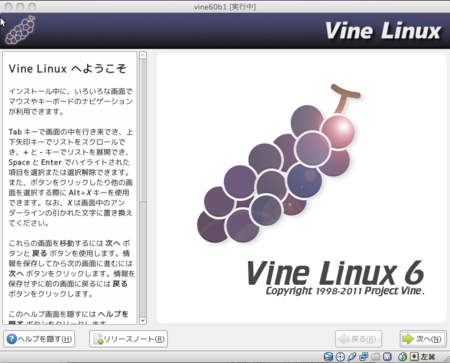Click the green next arrow icon
The height and width of the screenshot is (363, 450).
coord(408,339)
